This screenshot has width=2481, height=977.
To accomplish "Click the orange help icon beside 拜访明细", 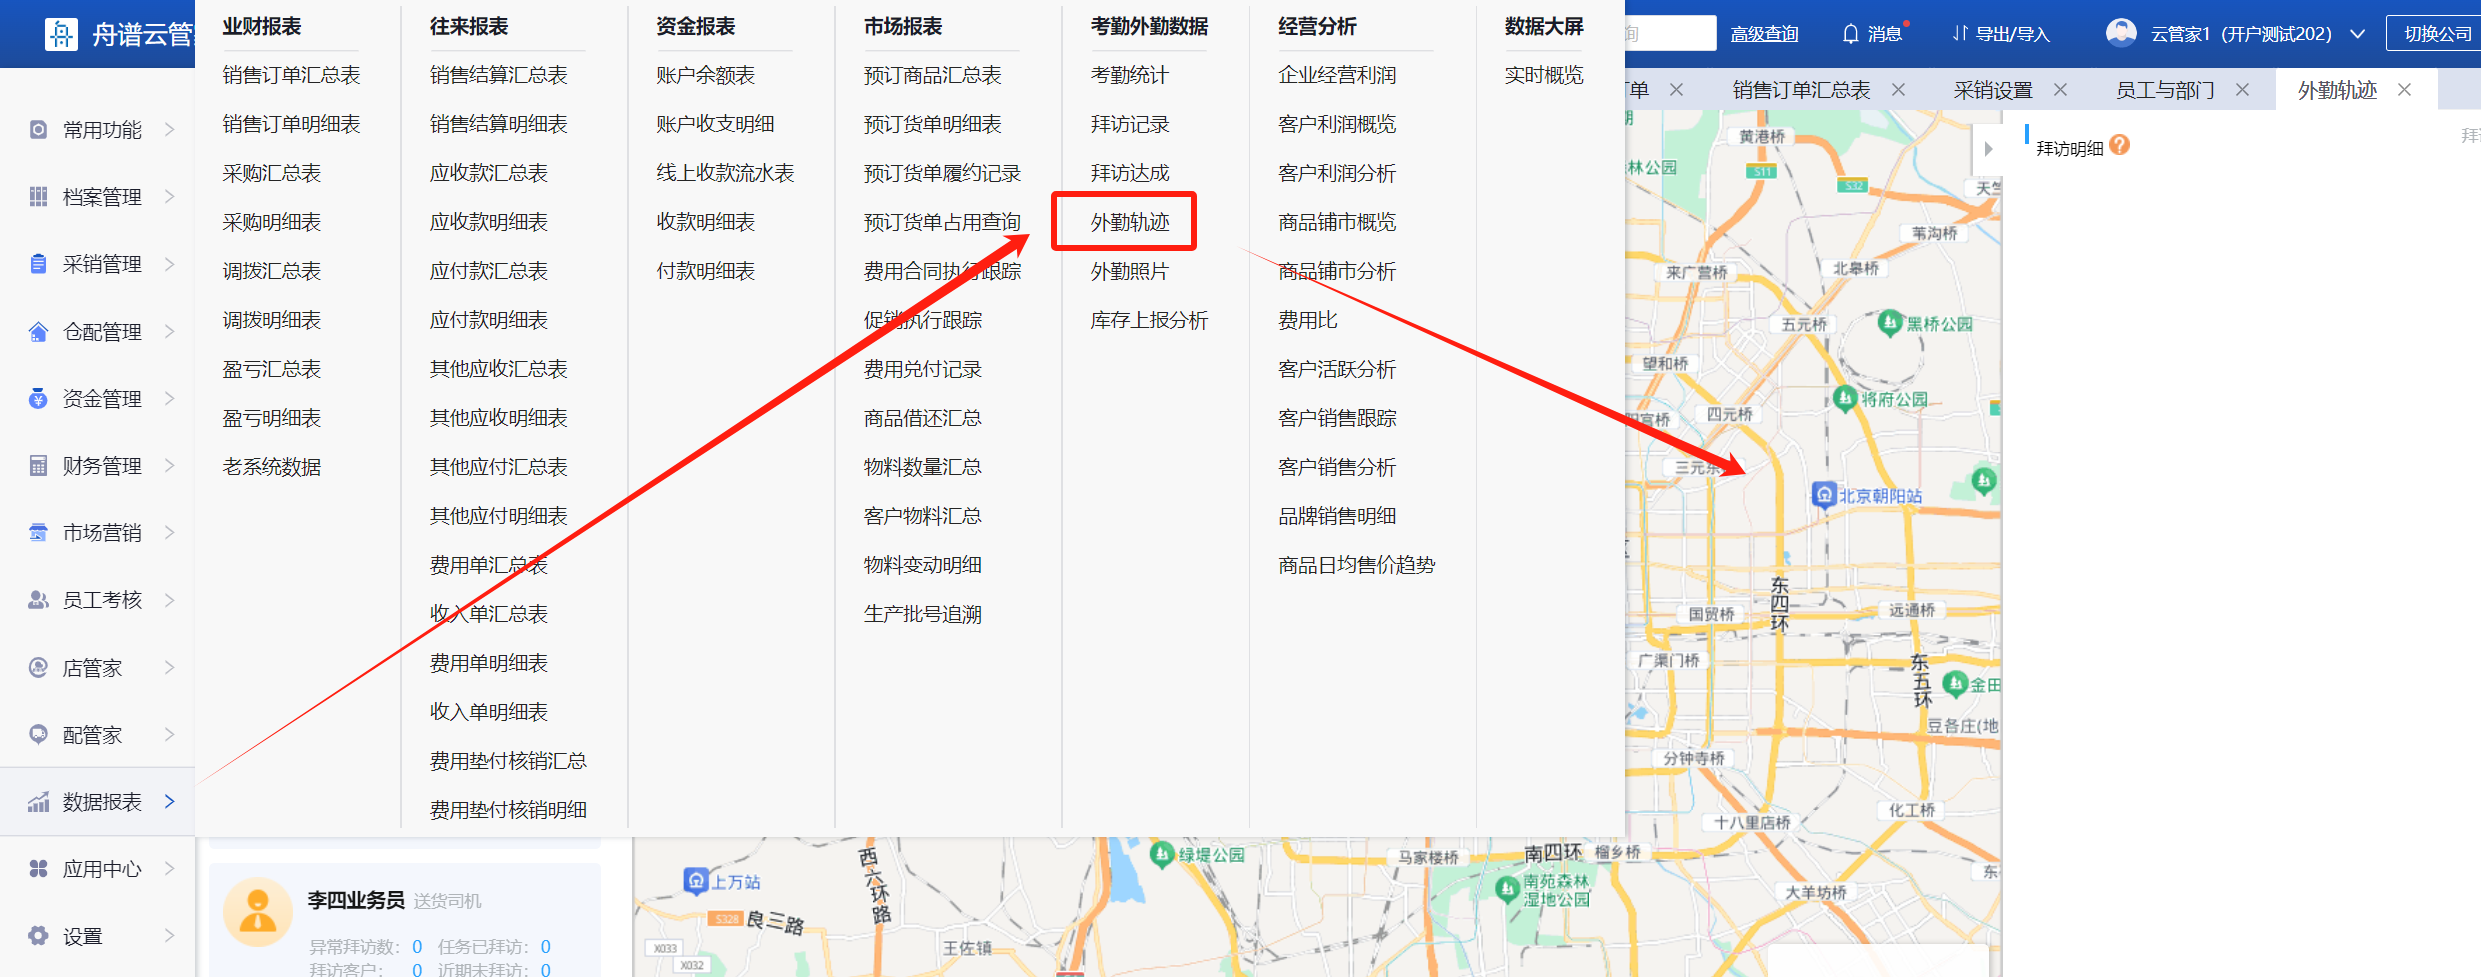I will [2119, 146].
